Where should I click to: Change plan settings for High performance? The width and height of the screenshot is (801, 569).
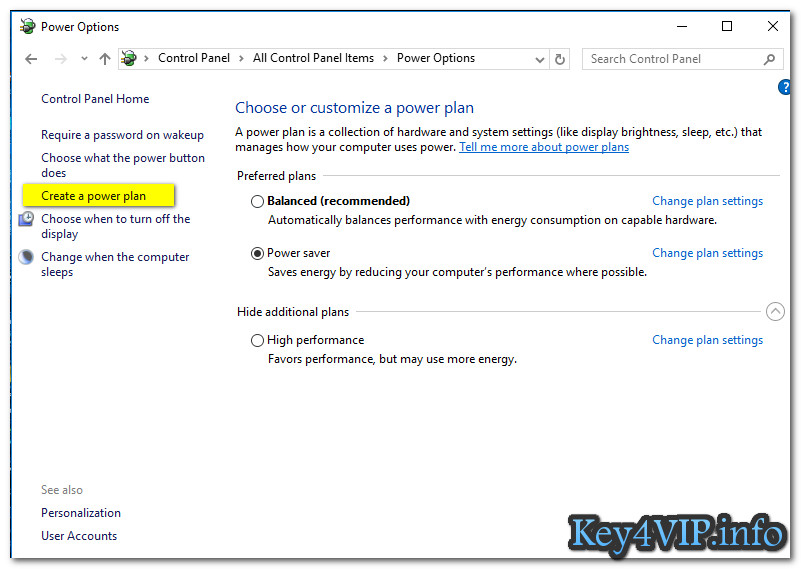pyautogui.click(x=708, y=340)
